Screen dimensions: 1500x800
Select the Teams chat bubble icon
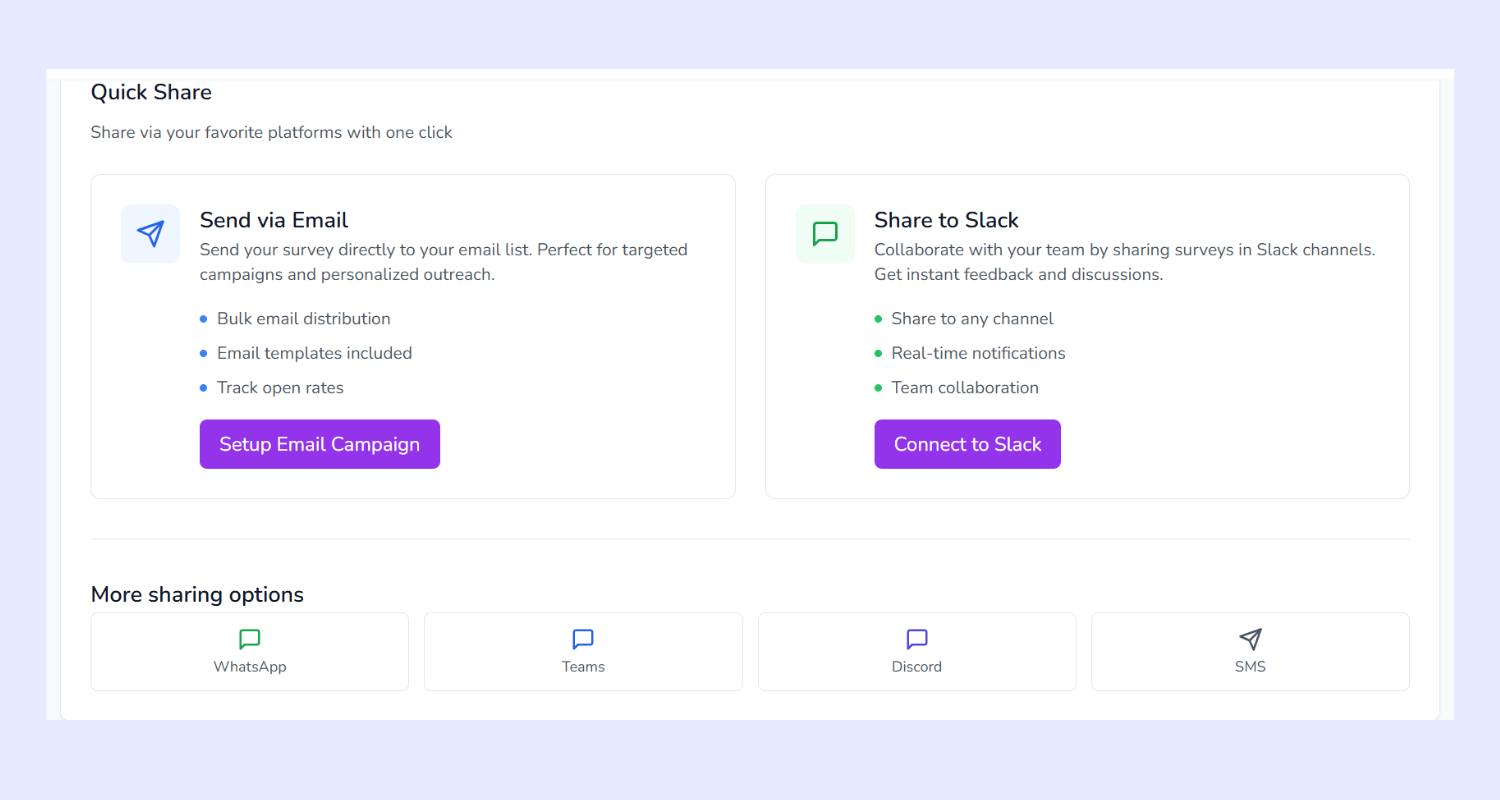(x=583, y=639)
